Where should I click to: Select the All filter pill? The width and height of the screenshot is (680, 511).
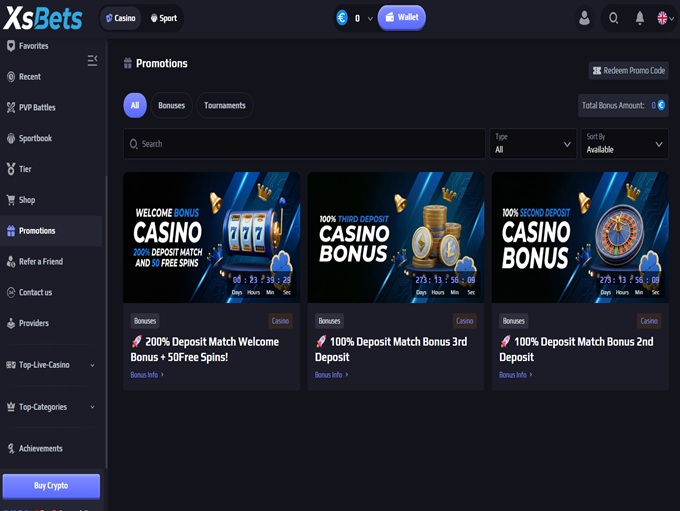pos(135,105)
